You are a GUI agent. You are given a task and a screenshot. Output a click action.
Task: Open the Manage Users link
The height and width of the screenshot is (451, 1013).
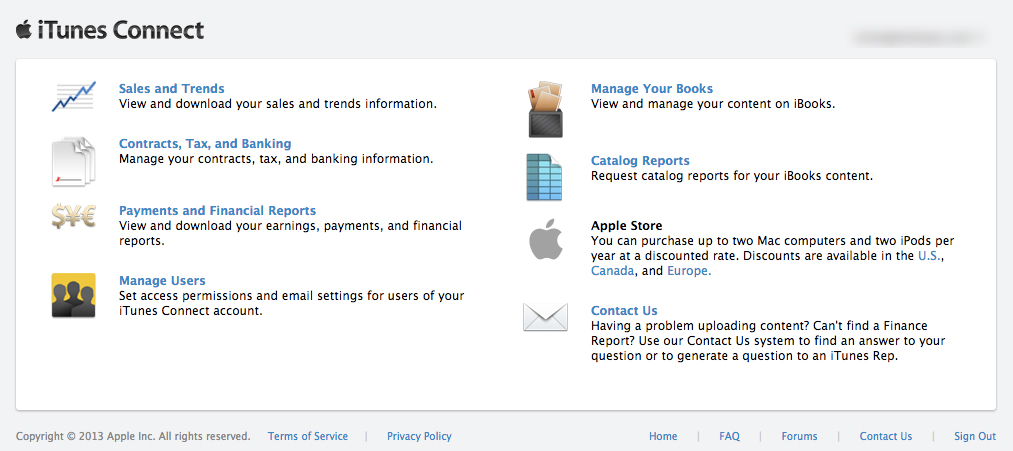(162, 280)
